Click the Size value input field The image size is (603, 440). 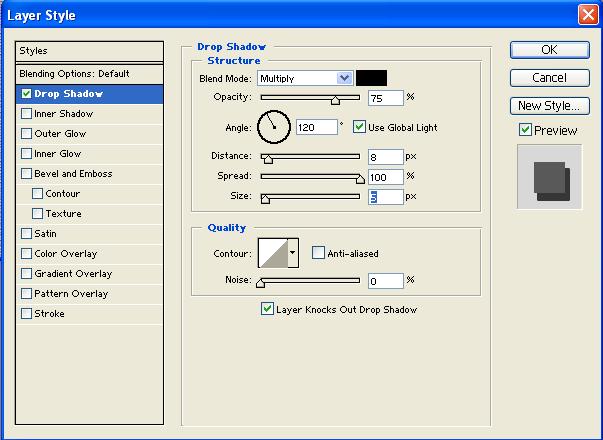click(385, 197)
